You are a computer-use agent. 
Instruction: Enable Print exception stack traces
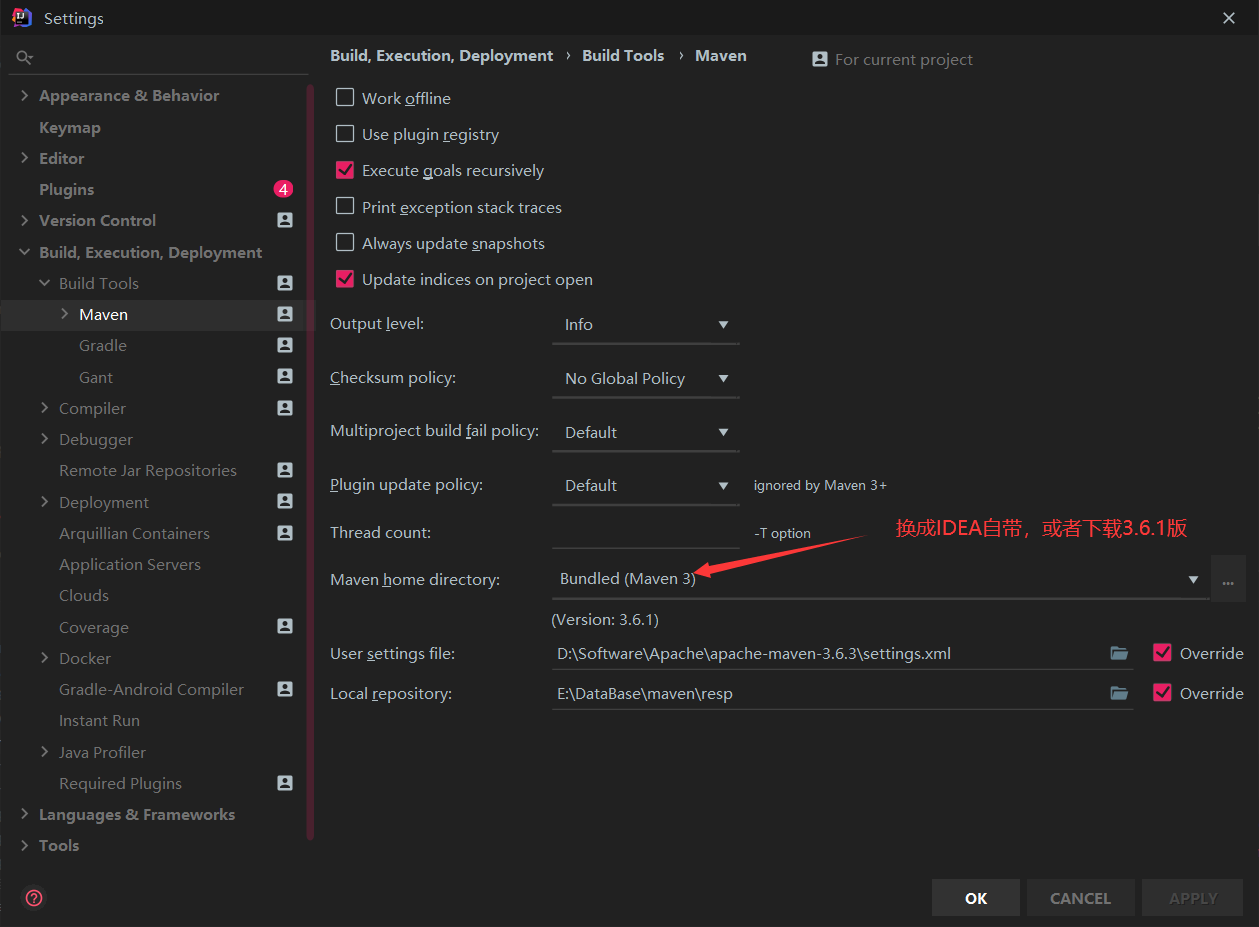(x=345, y=206)
